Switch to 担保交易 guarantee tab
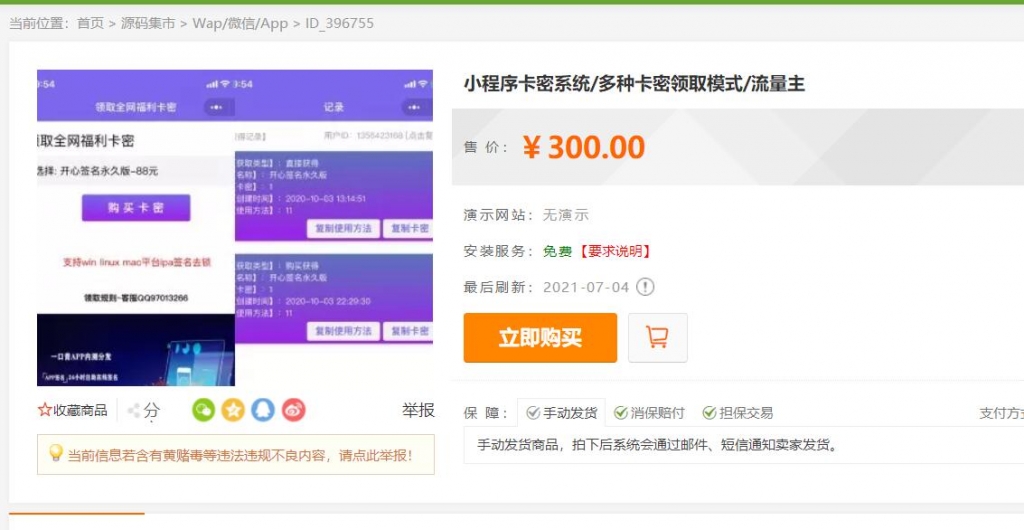 [737, 413]
